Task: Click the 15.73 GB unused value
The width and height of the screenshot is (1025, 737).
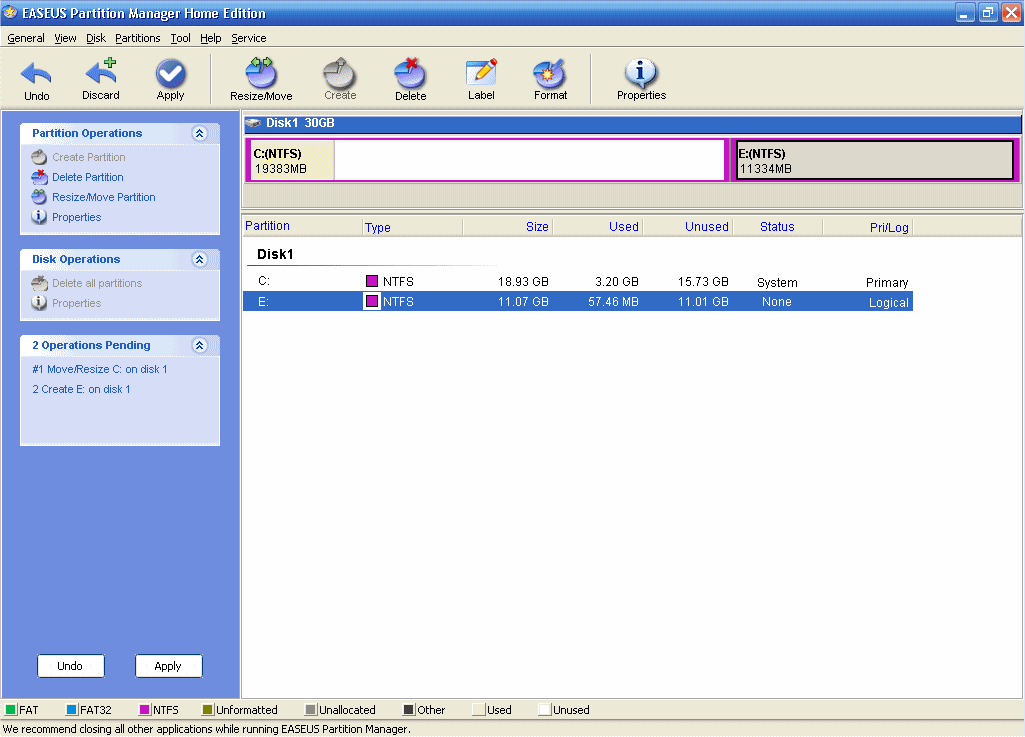Action: 703,282
